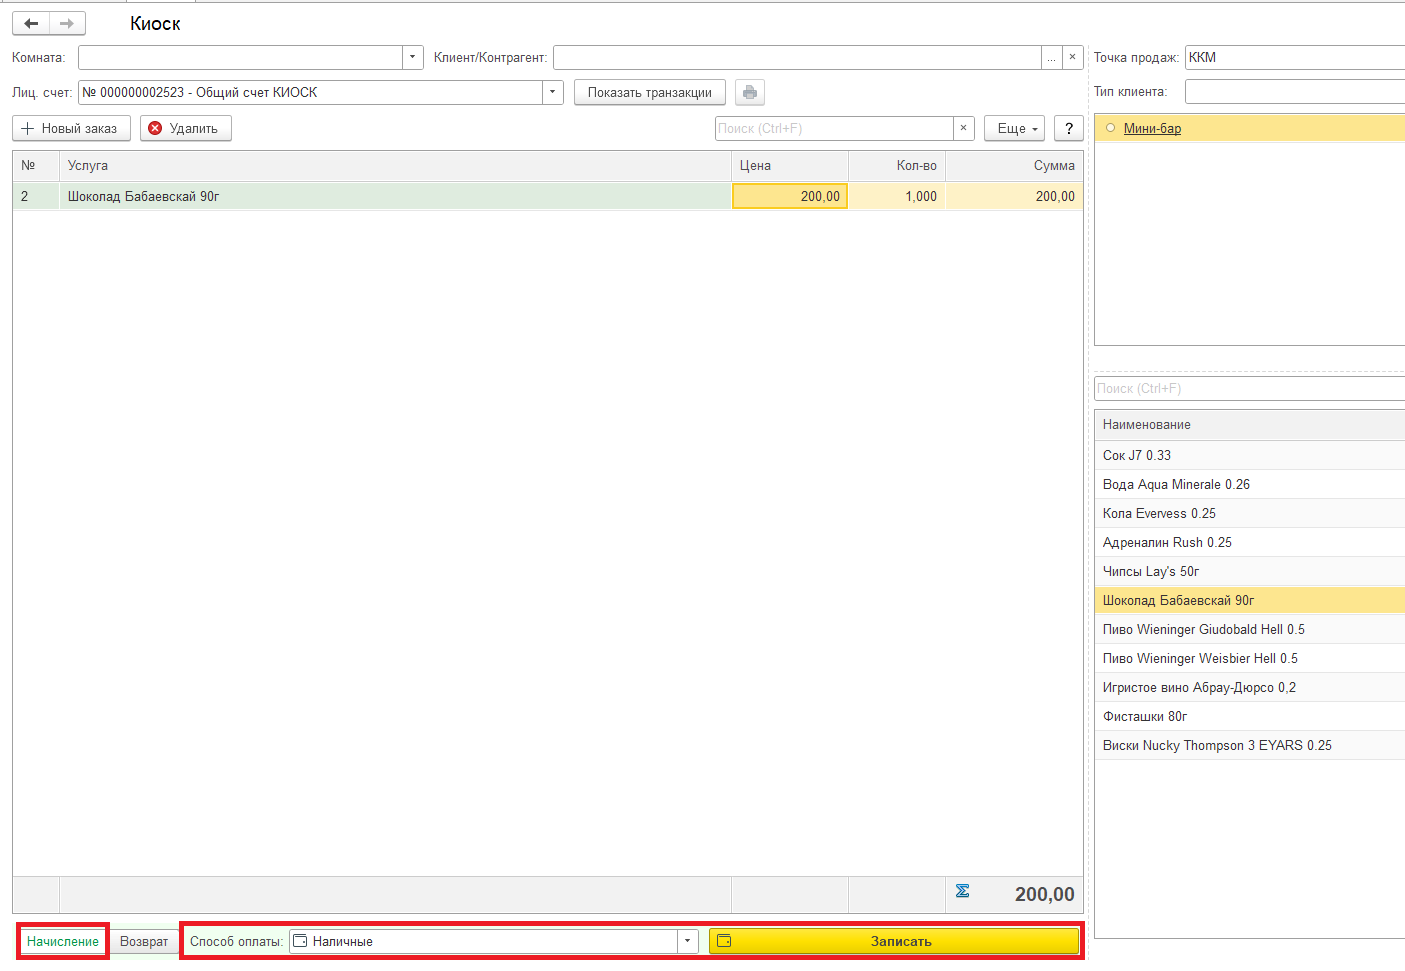1405x971 pixels.
Task: Select Кола Evervess 0.25 product
Action: pos(1250,513)
